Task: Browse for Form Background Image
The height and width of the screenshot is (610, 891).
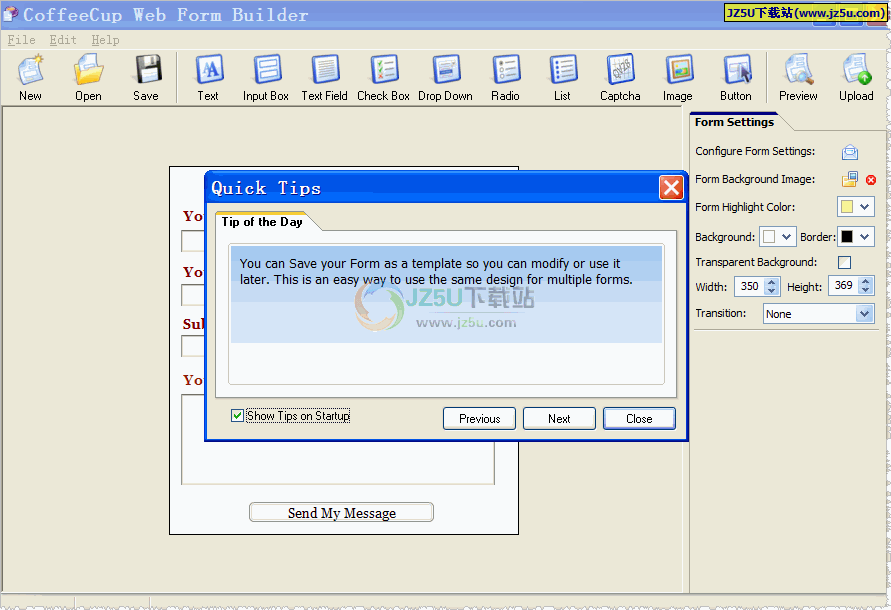Action: (x=850, y=180)
